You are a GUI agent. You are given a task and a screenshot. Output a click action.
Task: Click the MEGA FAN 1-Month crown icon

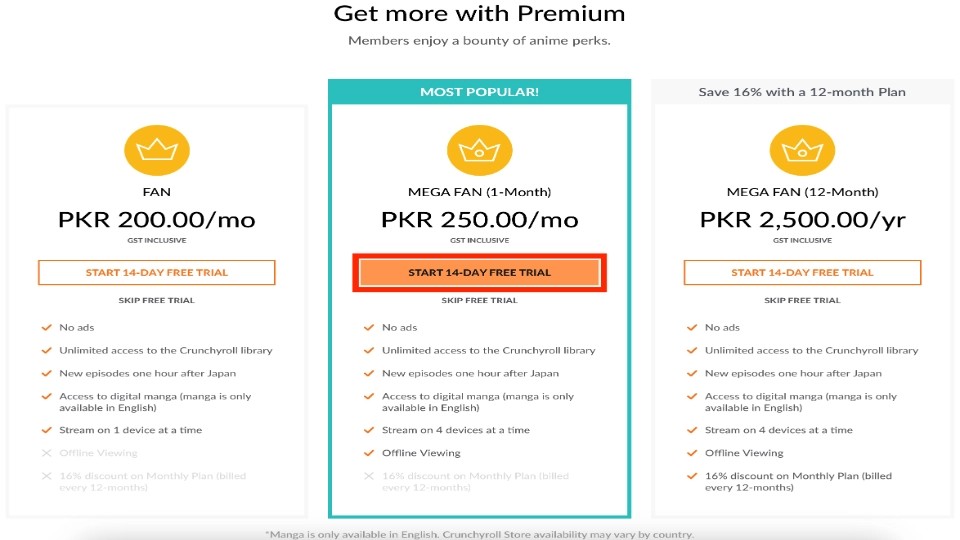(x=479, y=150)
